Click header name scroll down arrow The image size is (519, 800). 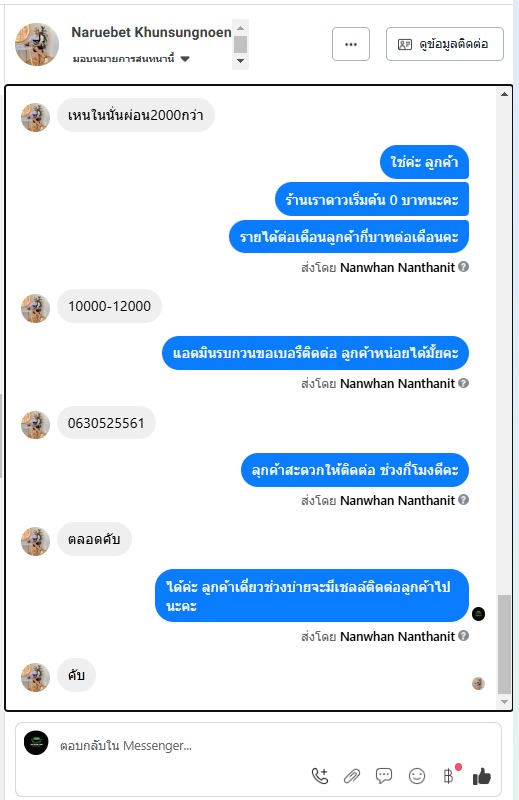240,61
